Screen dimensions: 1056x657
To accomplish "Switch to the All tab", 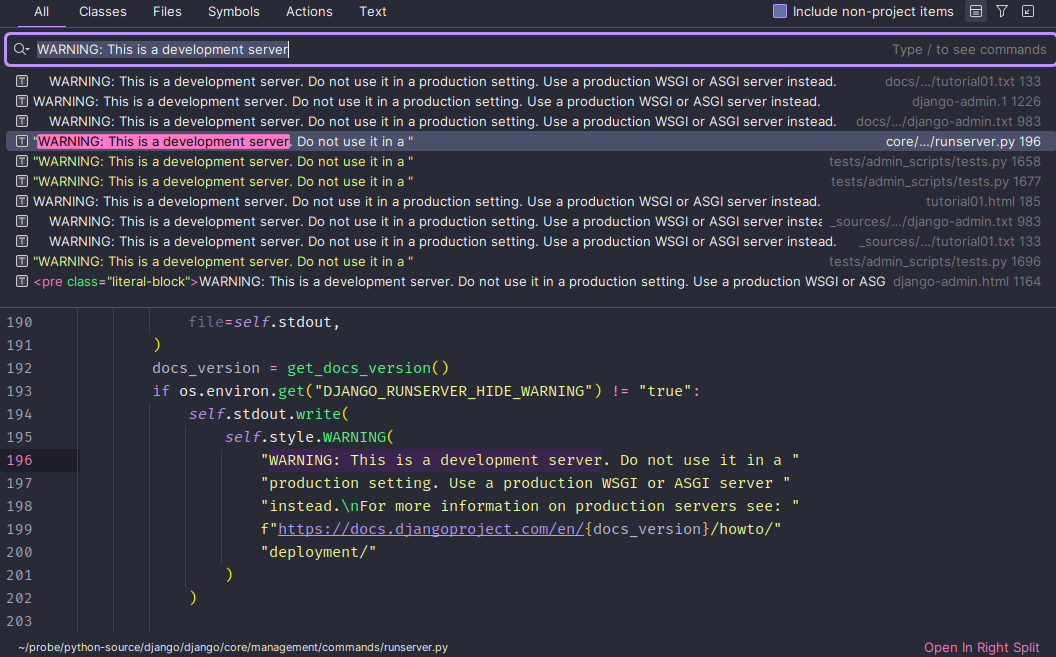I will pos(41,11).
